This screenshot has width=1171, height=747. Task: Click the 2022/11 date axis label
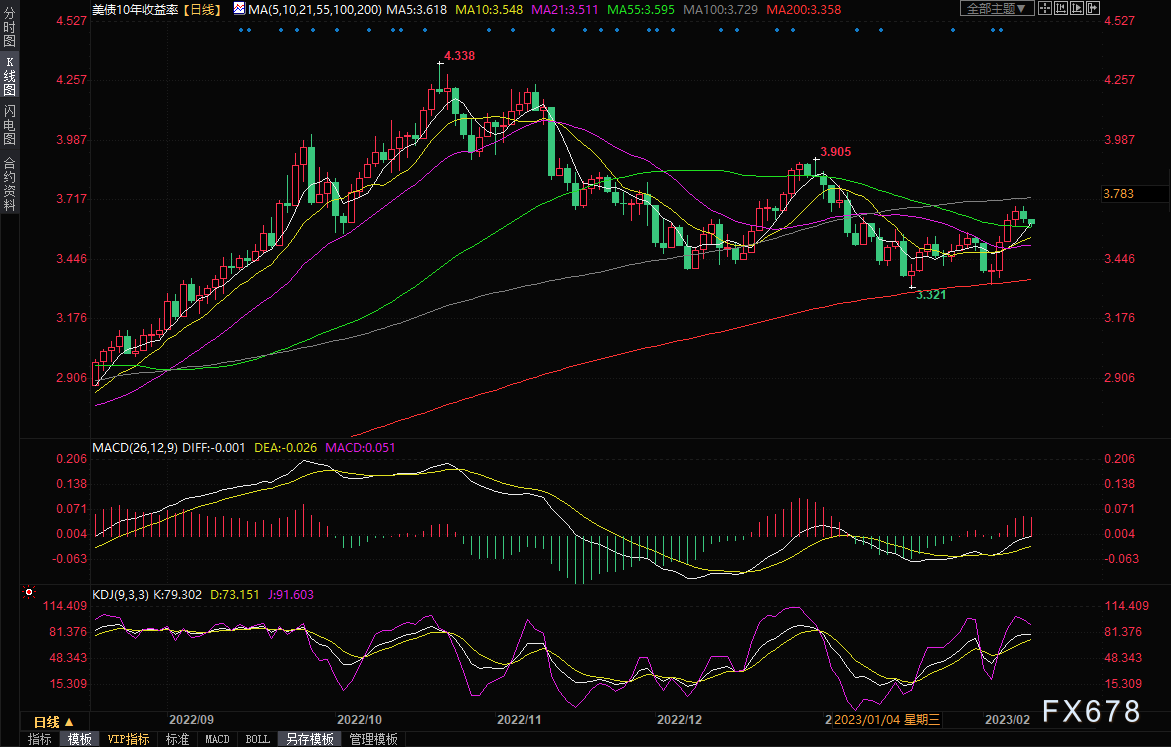(519, 719)
